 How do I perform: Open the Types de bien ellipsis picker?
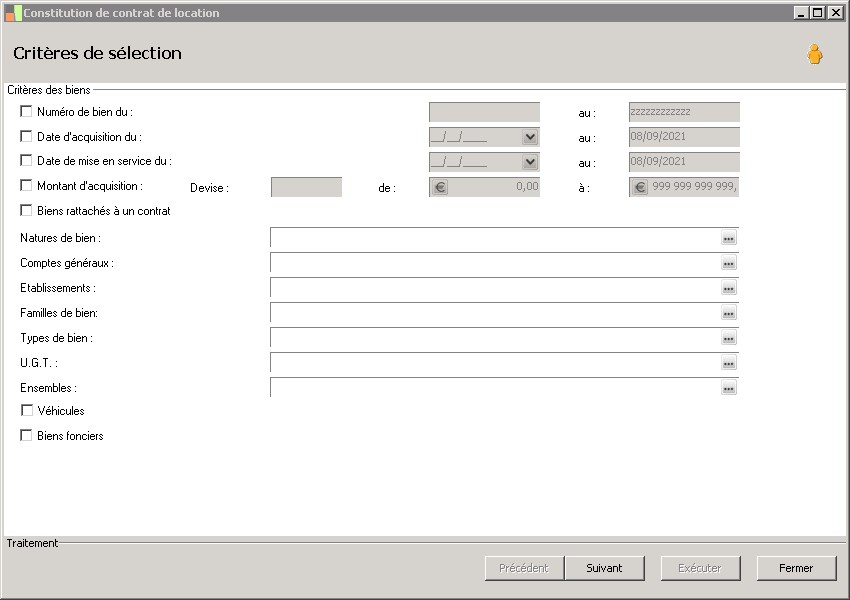729,338
